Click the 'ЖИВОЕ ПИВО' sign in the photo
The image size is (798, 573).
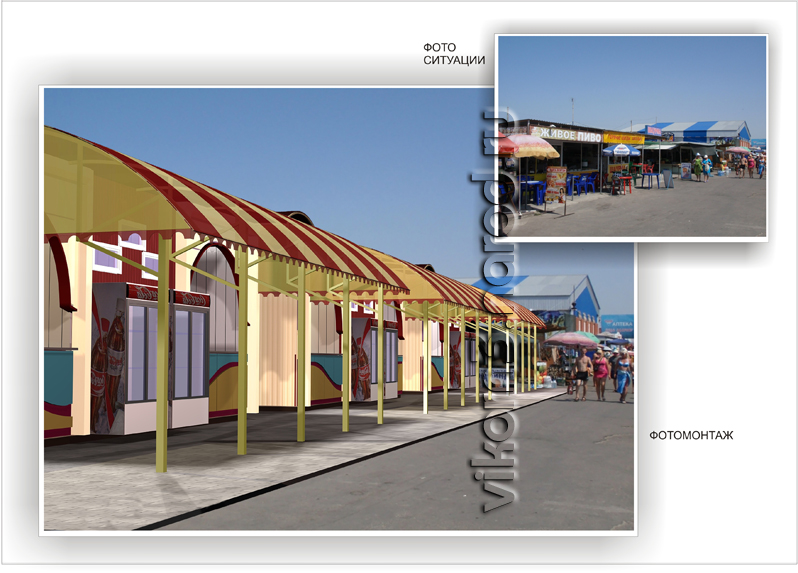tap(566, 133)
